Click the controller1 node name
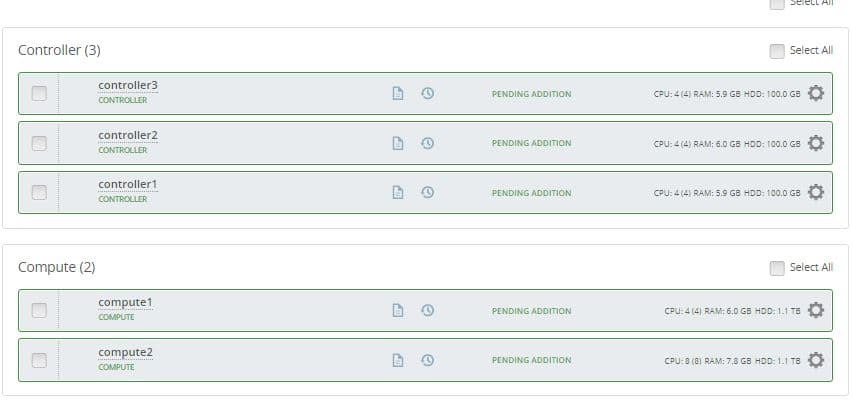The width and height of the screenshot is (853, 400). [x=127, y=185]
